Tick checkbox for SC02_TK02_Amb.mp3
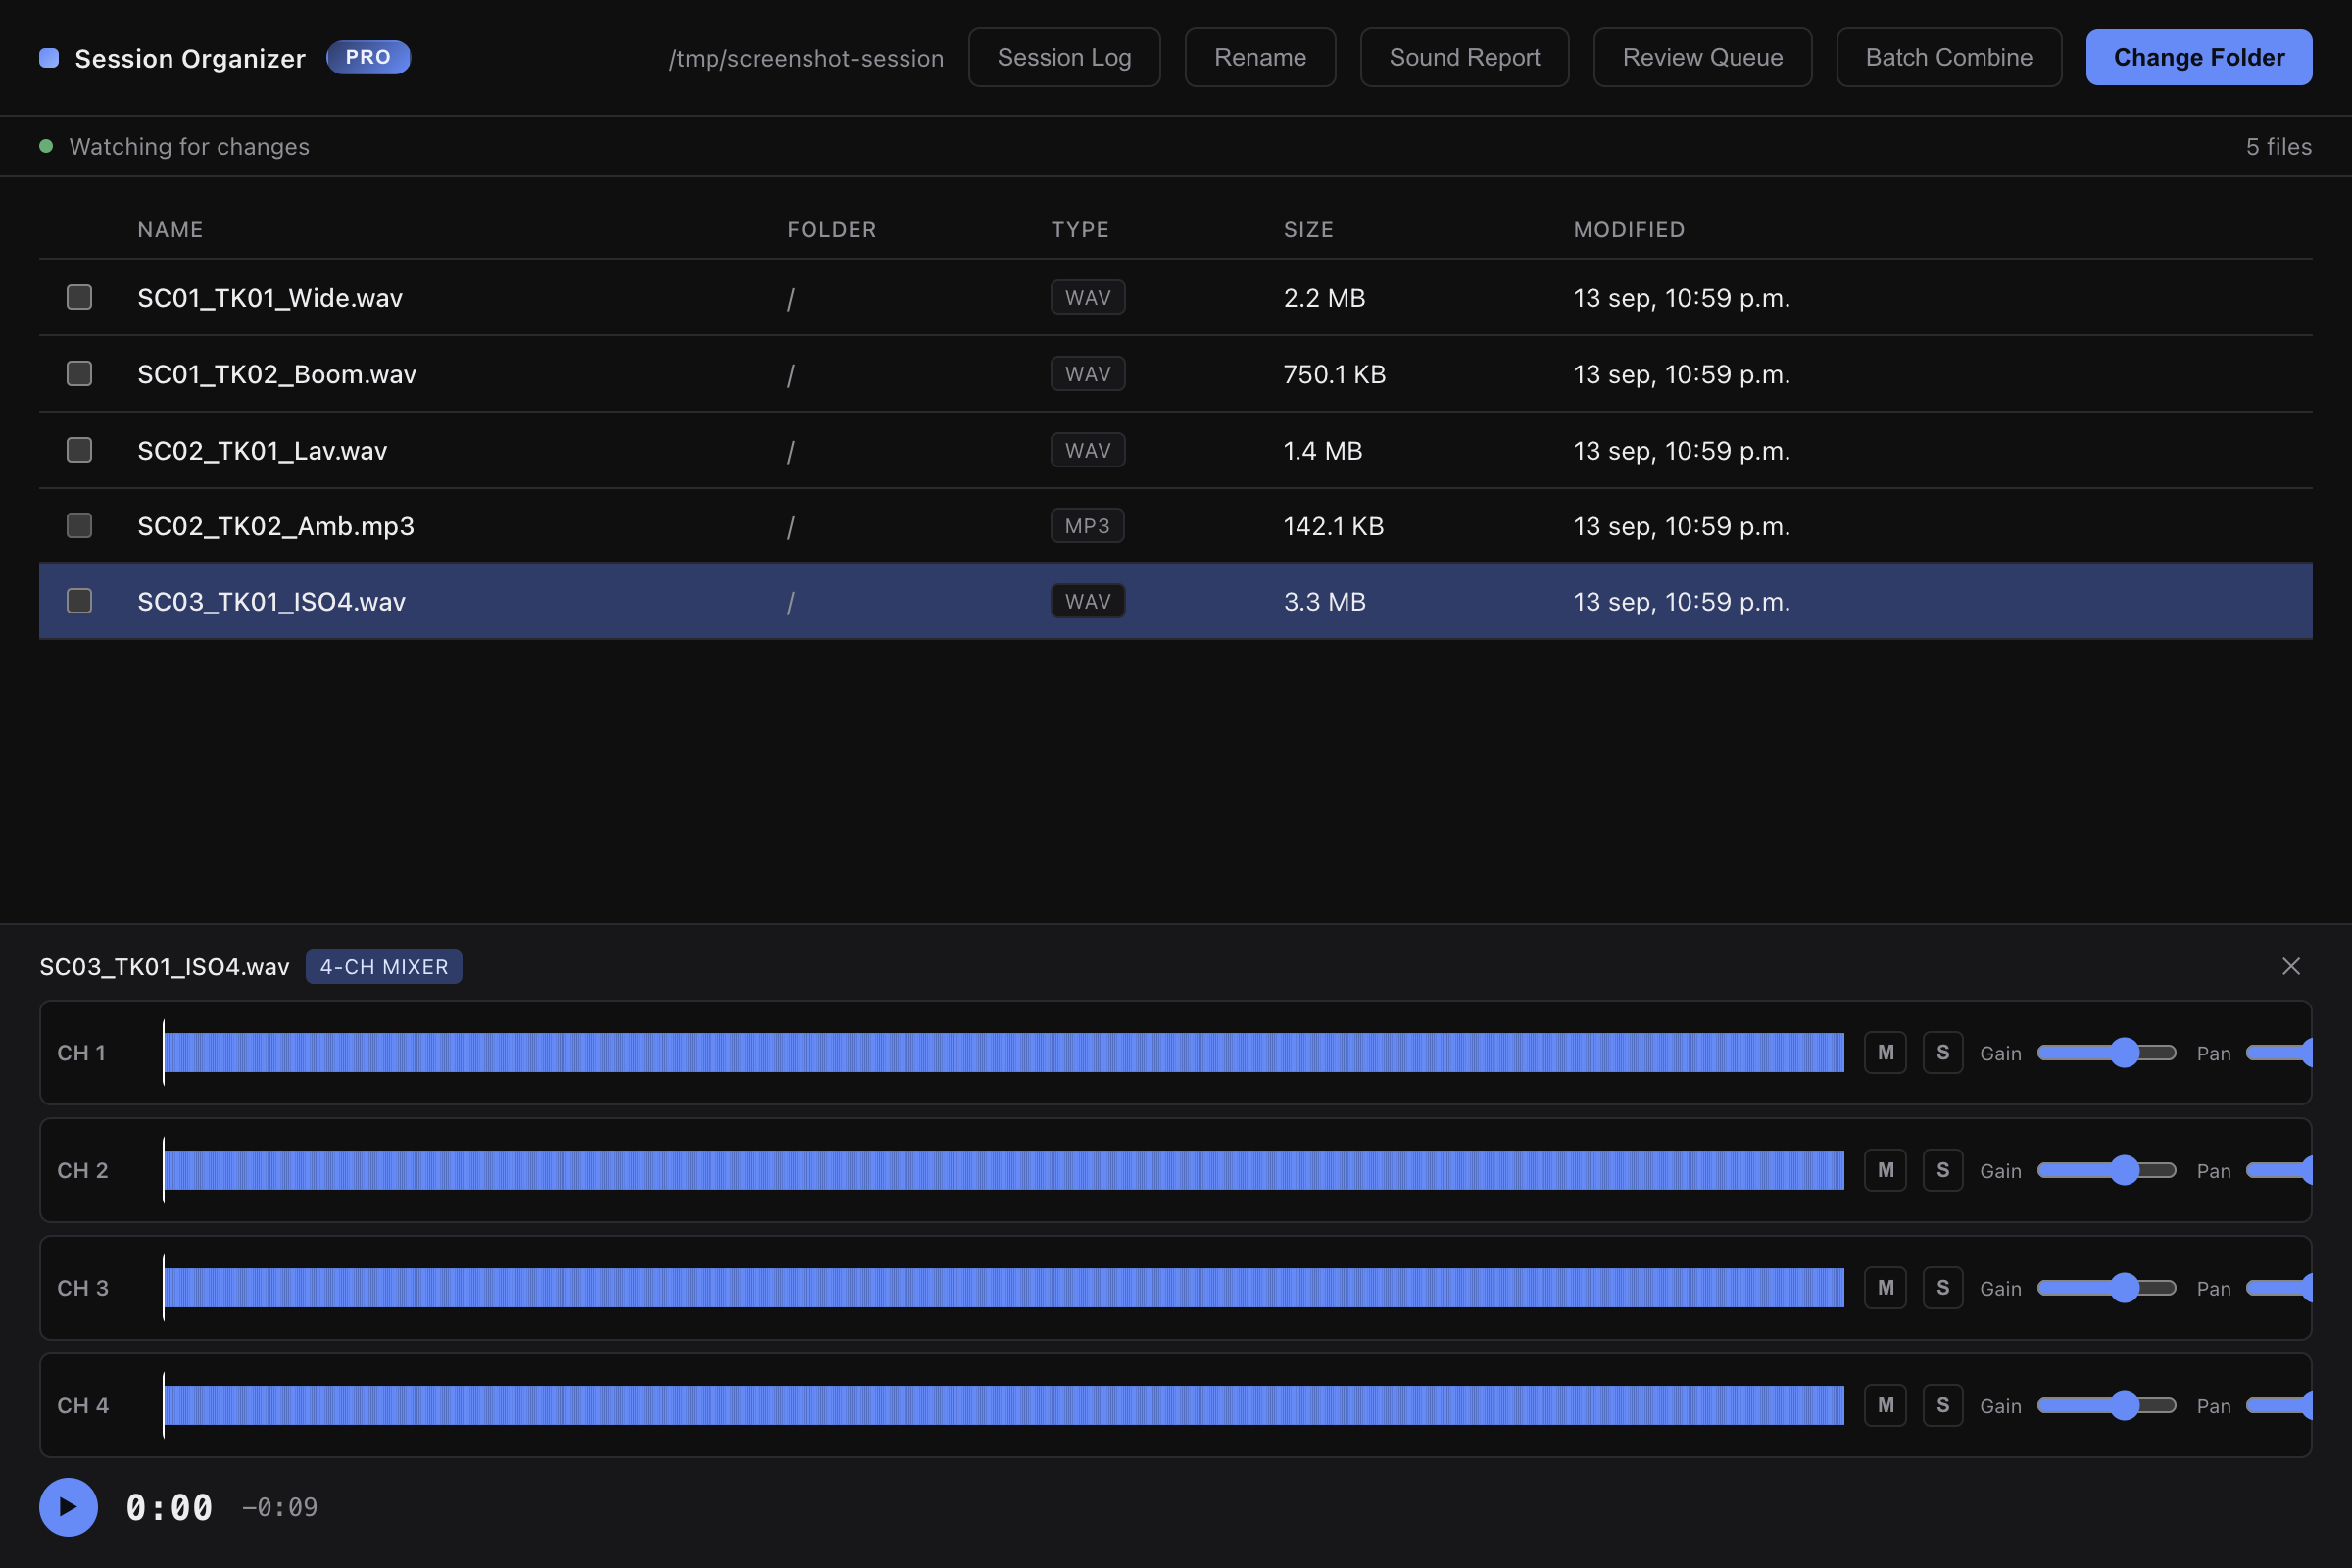 pos(79,525)
